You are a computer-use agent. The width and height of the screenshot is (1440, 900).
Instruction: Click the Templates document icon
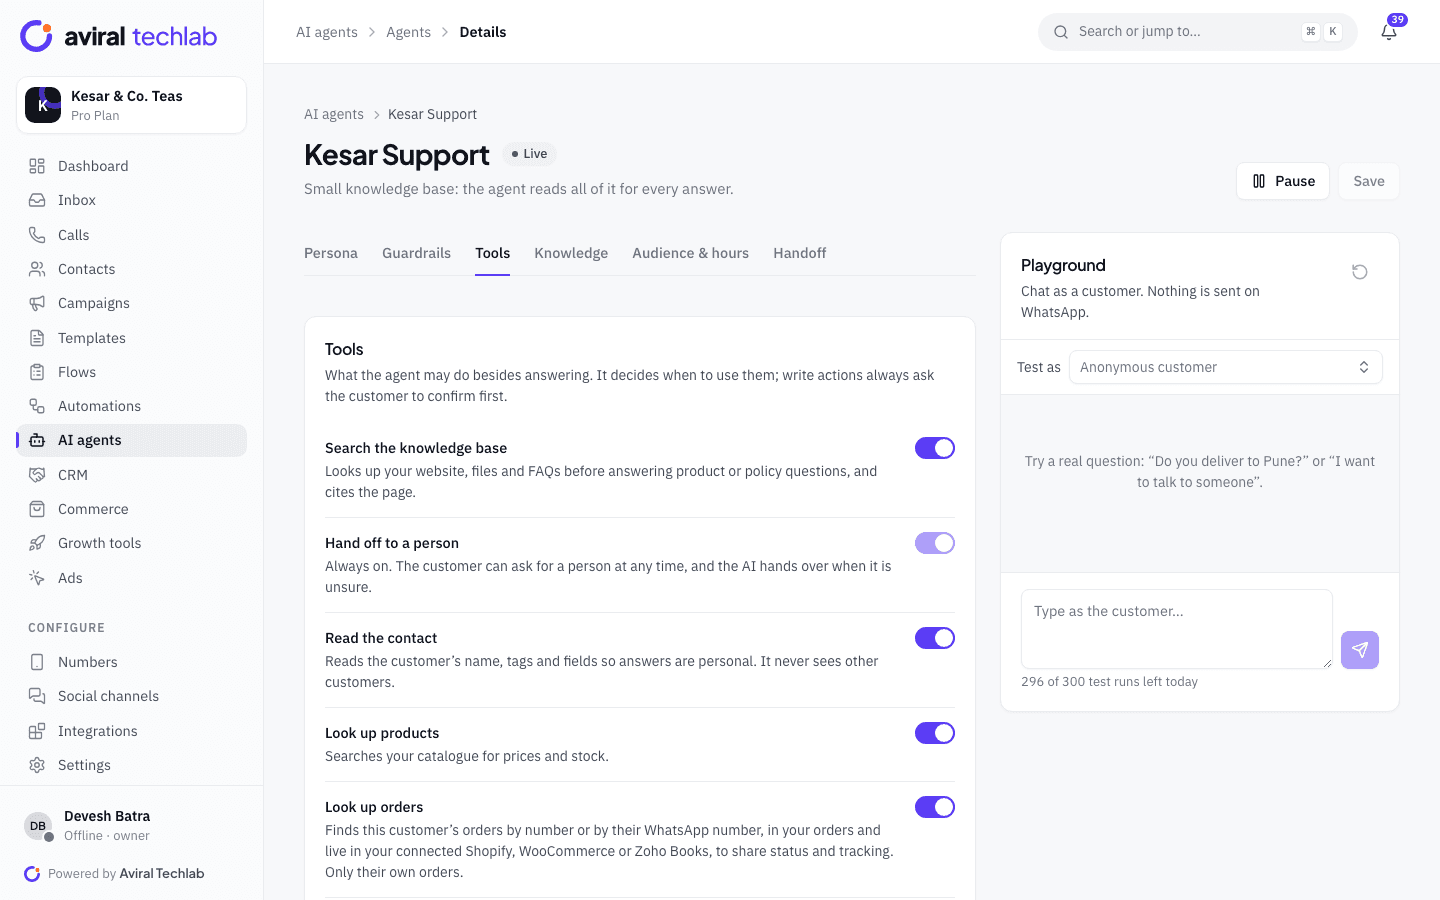pyautogui.click(x=37, y=338)
